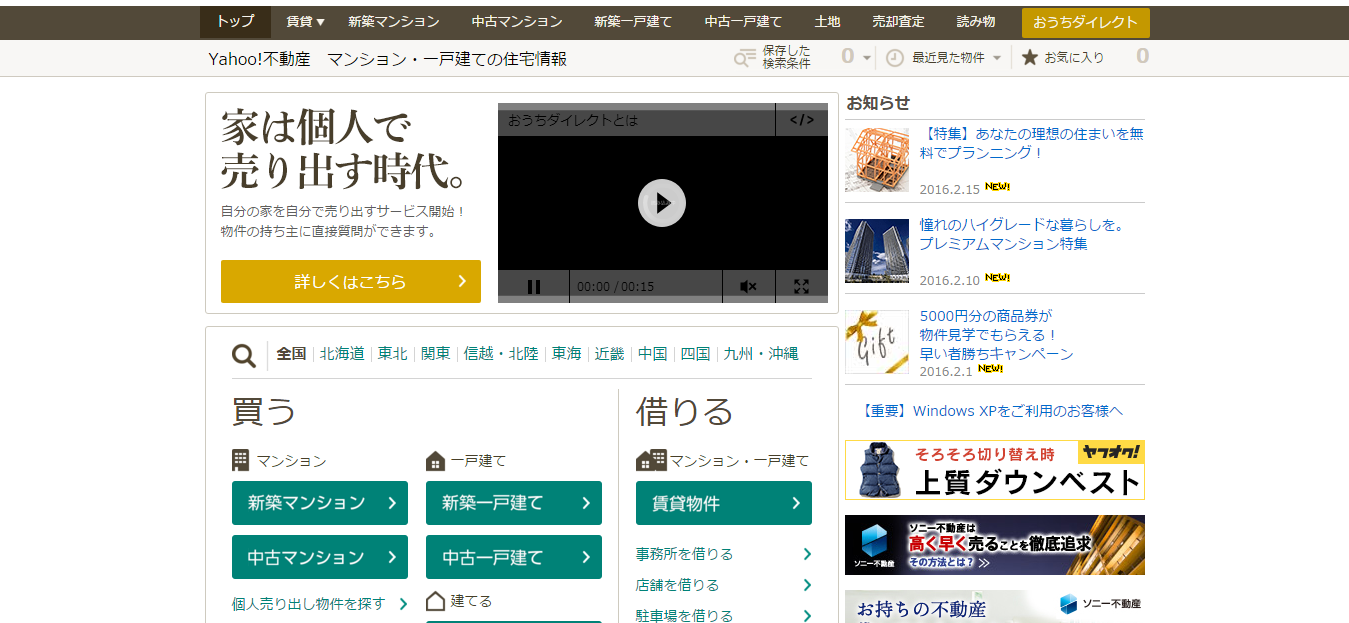The height and width of the screenshot is (623, 1349).
Task: Click the favorites star icon
Action: 1029,58
